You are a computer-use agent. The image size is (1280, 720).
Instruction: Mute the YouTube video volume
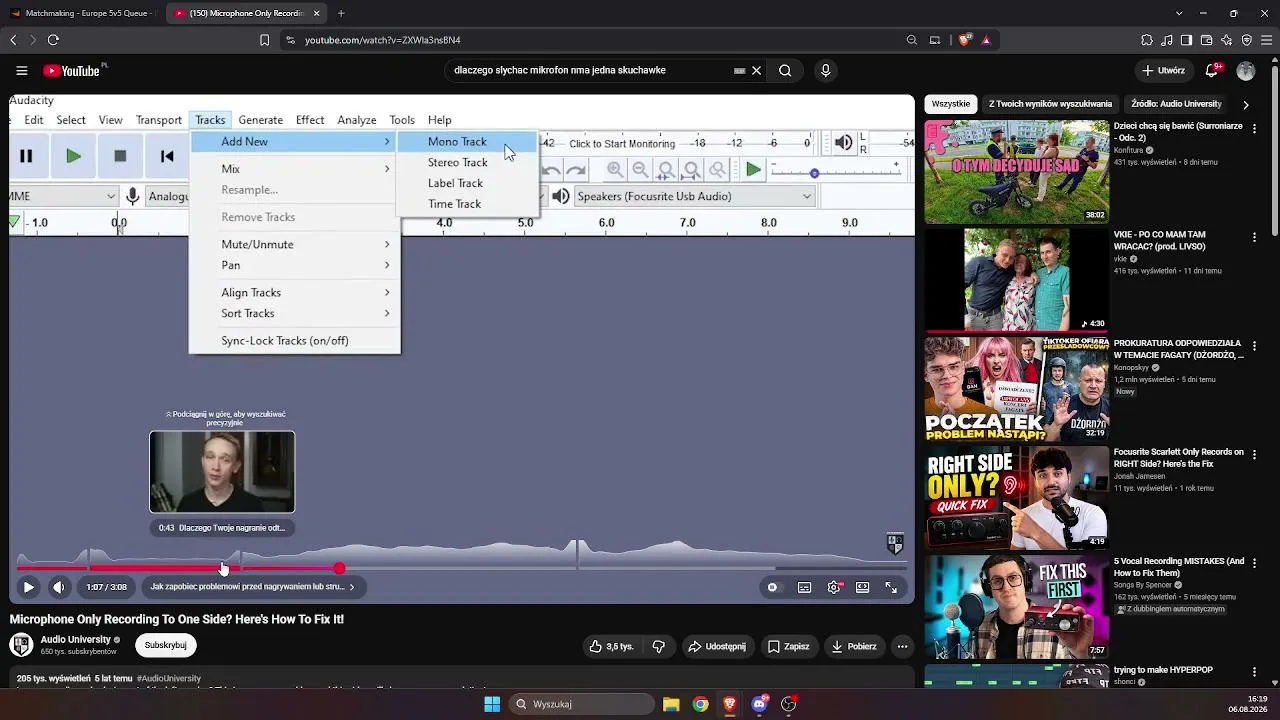59,587
